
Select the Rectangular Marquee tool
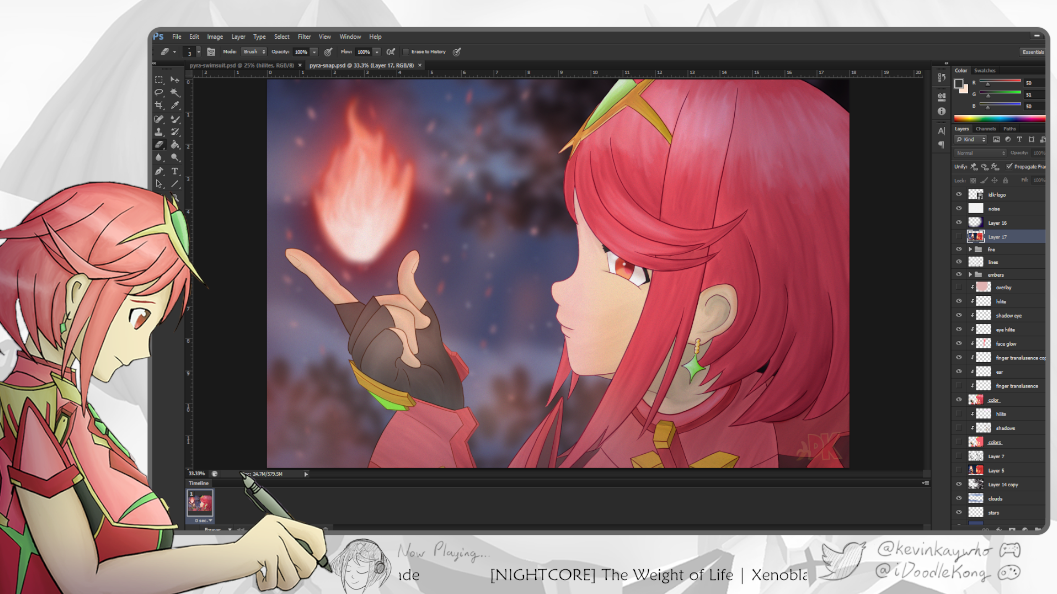click(159, 79)
